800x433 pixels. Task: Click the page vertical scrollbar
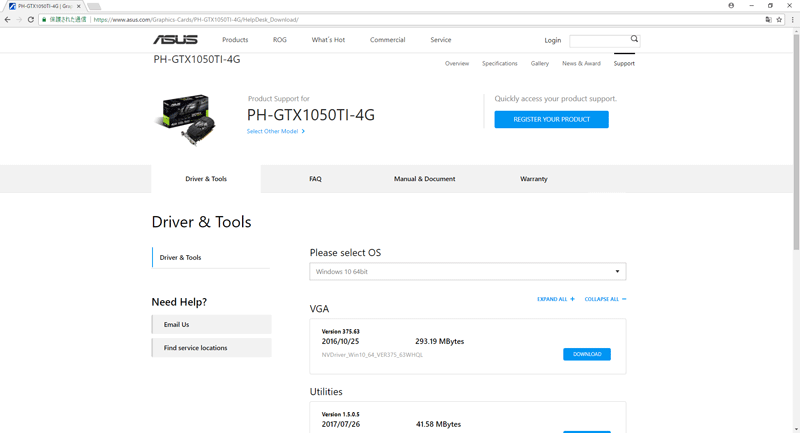coord(796,140)
